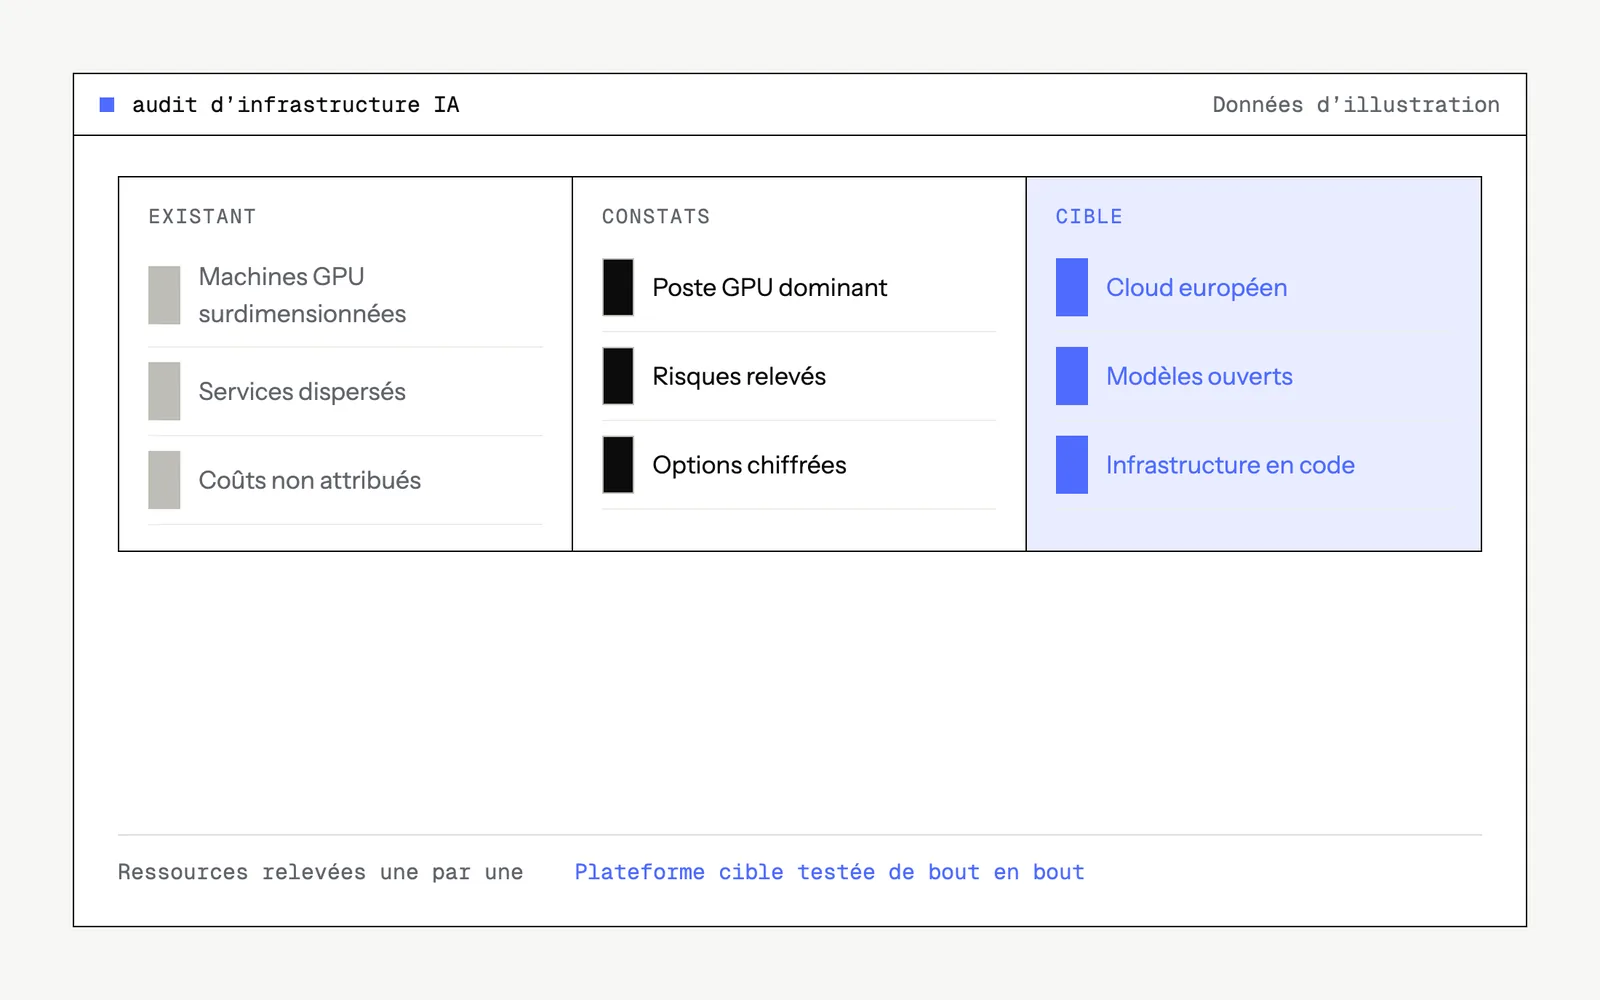Click the title 'audit d'infrastructure IA'
The image size is (1600, 1000).
(296, 104)
